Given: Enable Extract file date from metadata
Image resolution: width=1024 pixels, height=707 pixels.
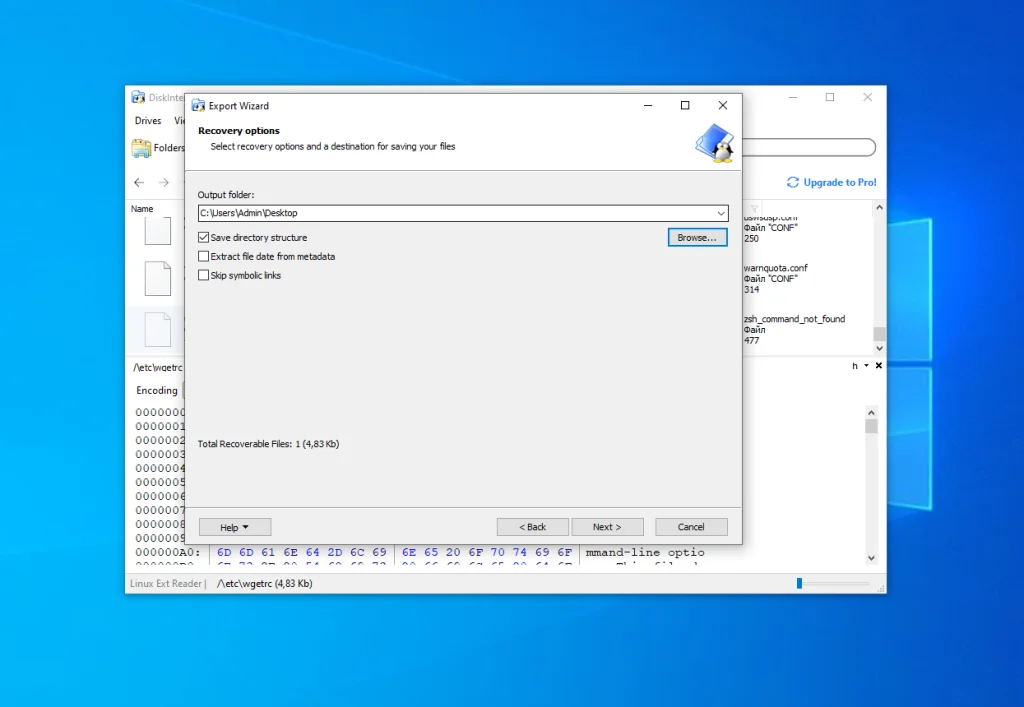Looking at the screenshot, I should click(204, 257).
